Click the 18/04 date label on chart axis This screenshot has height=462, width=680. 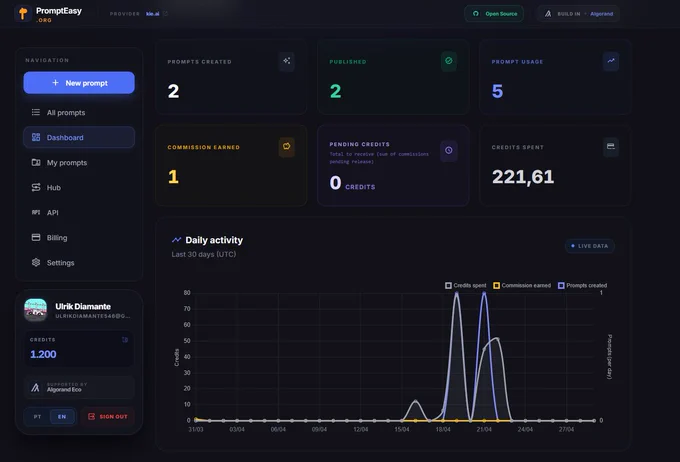click(x=443, y=429)
